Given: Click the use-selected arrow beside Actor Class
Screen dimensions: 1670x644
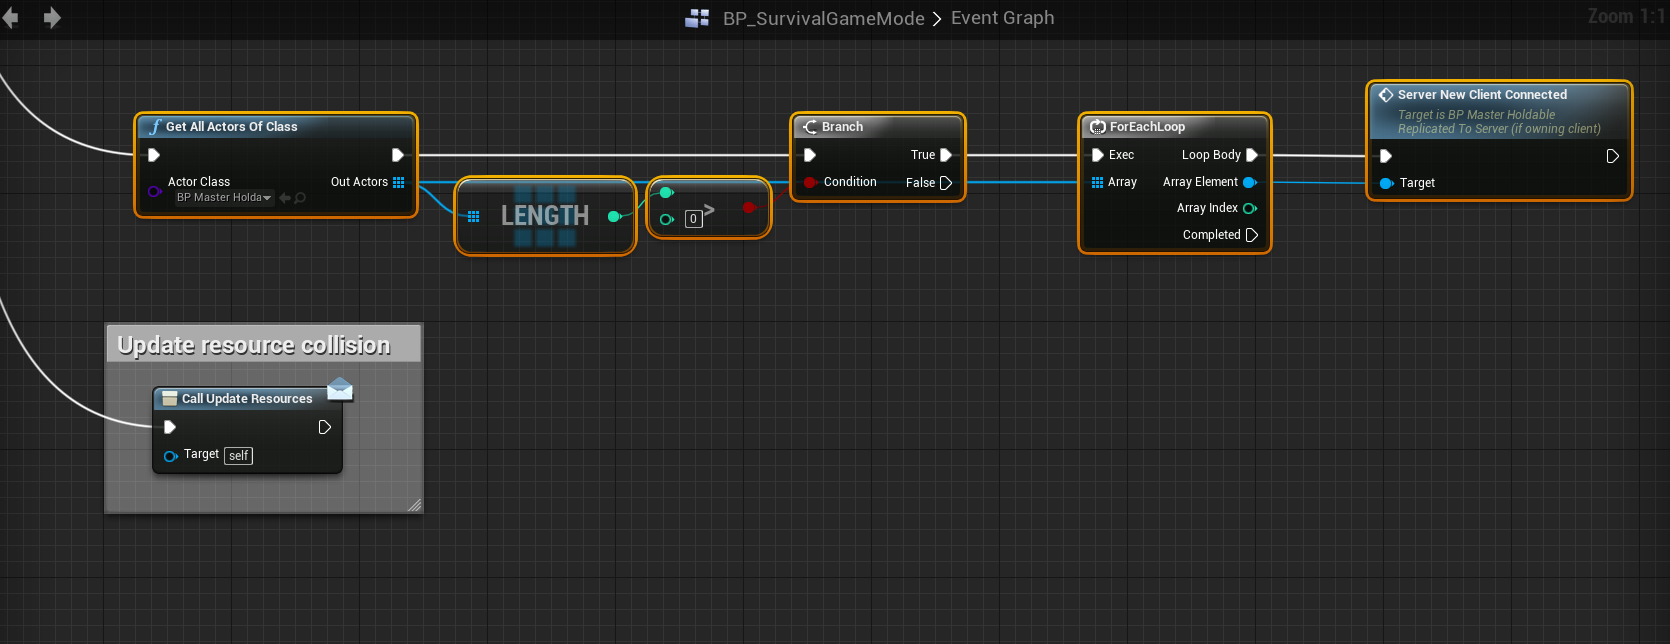Looking at the screenshot, I should coord(285,198).
